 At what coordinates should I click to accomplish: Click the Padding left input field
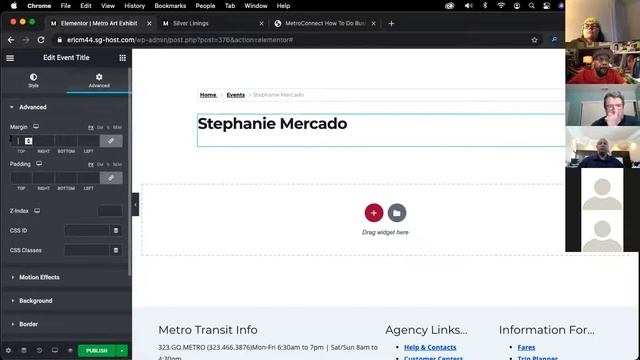(x=88, y=178)
